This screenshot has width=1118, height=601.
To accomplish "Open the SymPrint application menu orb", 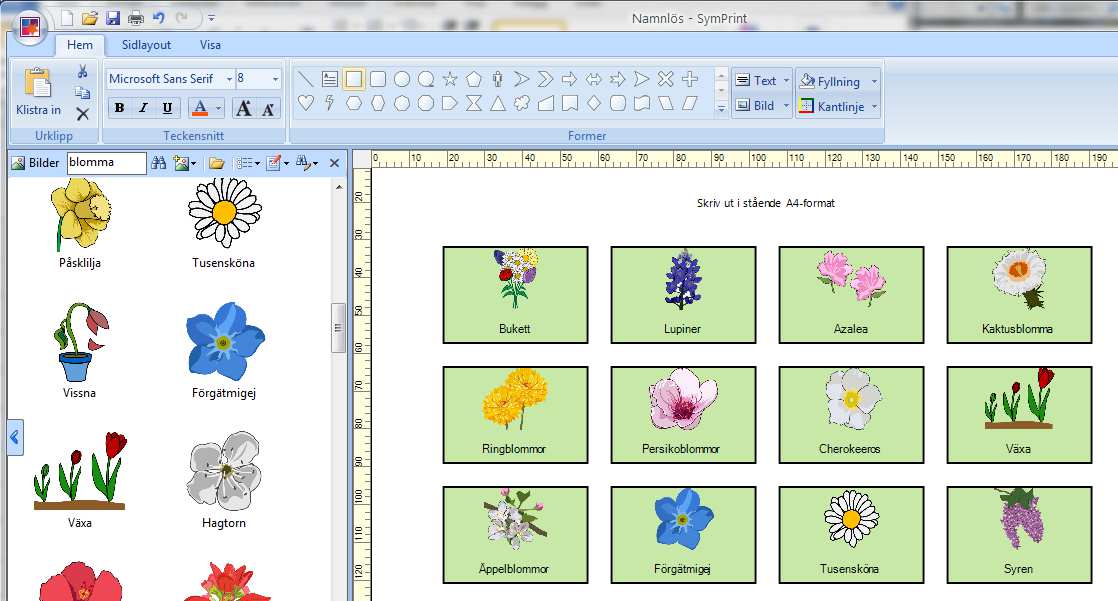I will (x=29, y=28).
